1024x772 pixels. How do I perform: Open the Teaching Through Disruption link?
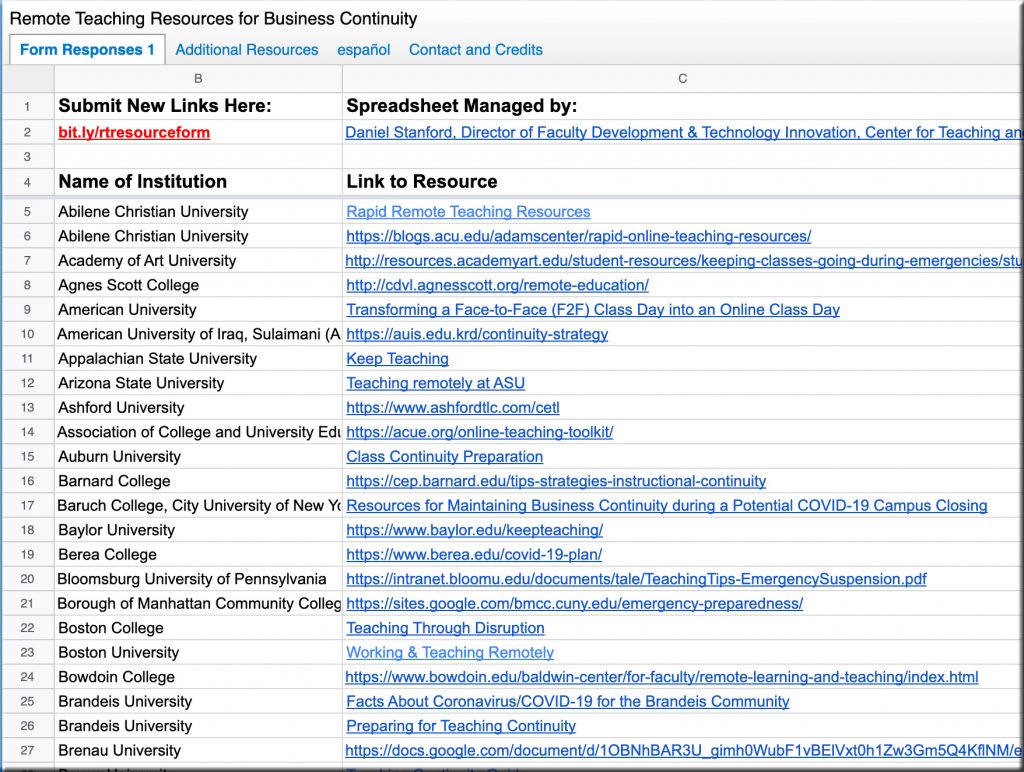(445, 628)
